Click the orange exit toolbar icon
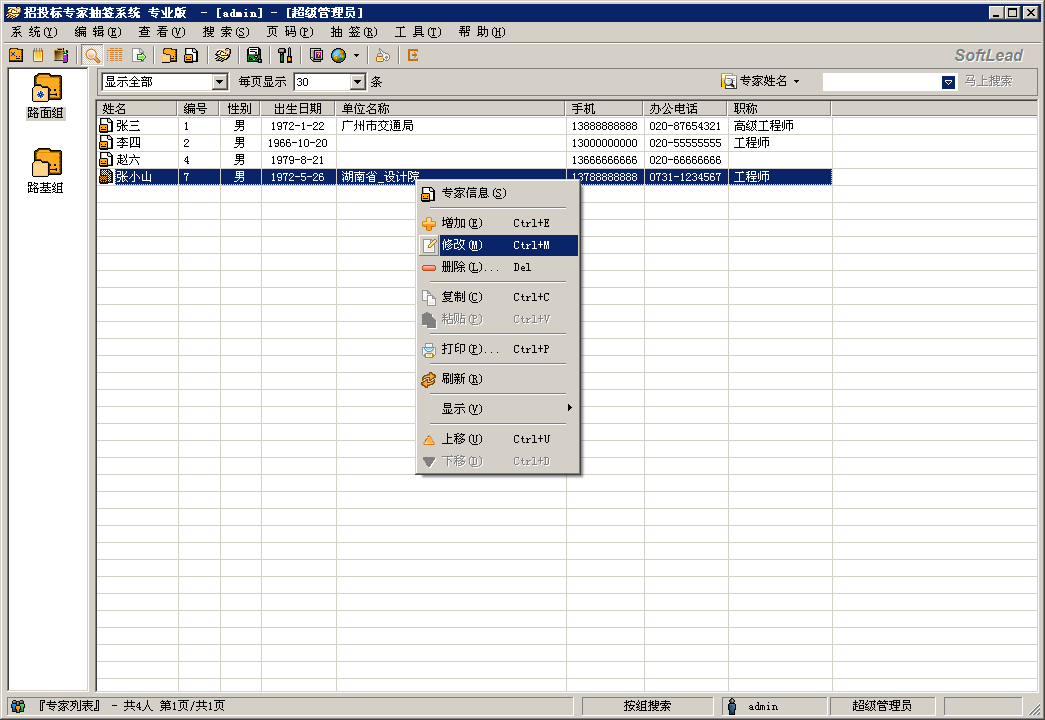Viewport: 1045px width, 720px height. coord(413,55)
